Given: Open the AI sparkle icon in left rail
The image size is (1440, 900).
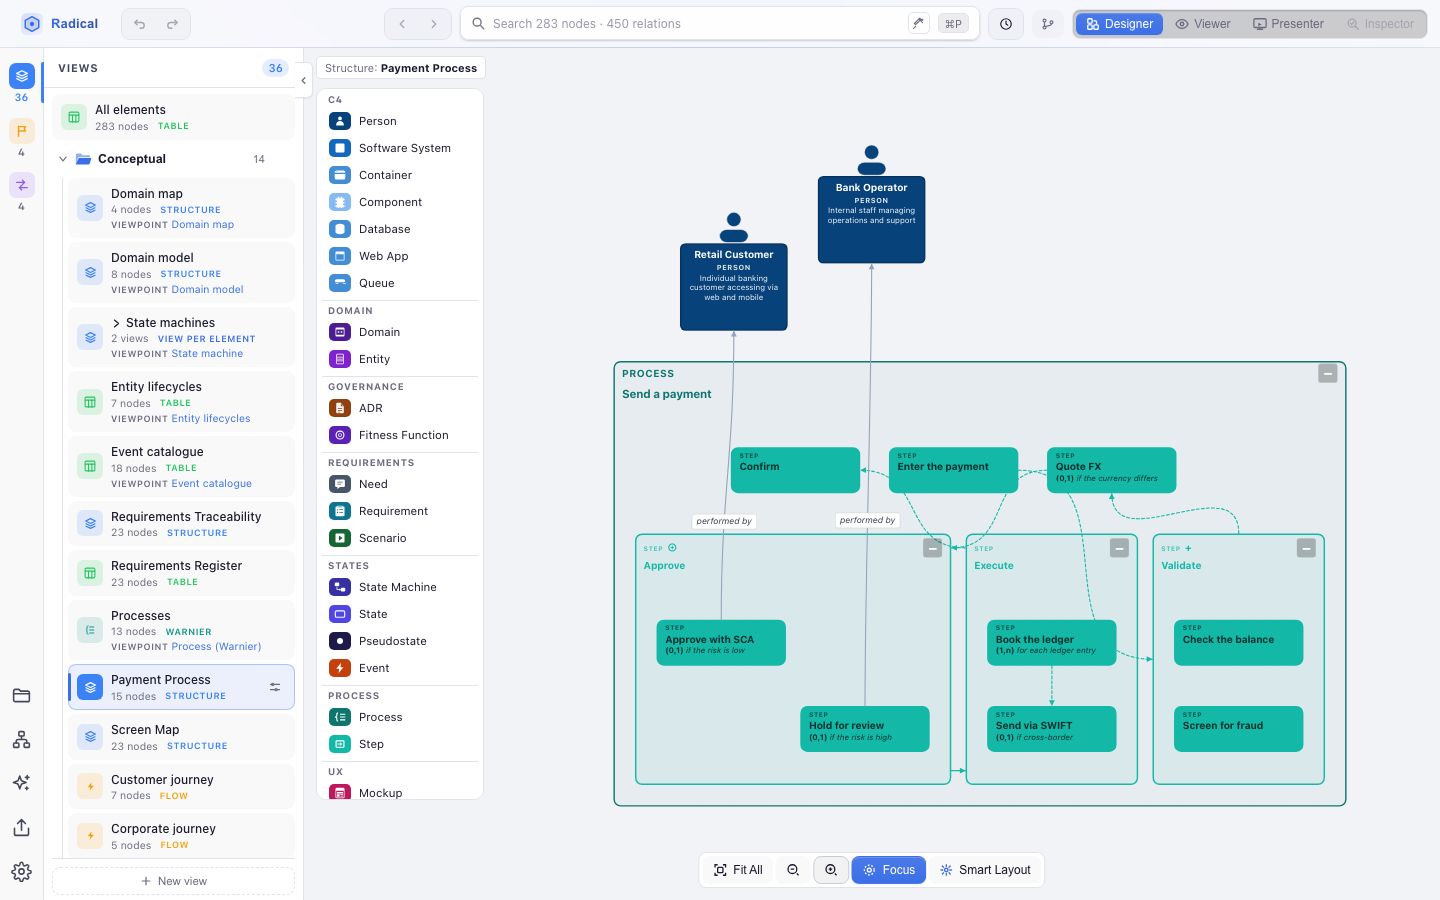Looking at the screenshot, I should pos(21,783).
